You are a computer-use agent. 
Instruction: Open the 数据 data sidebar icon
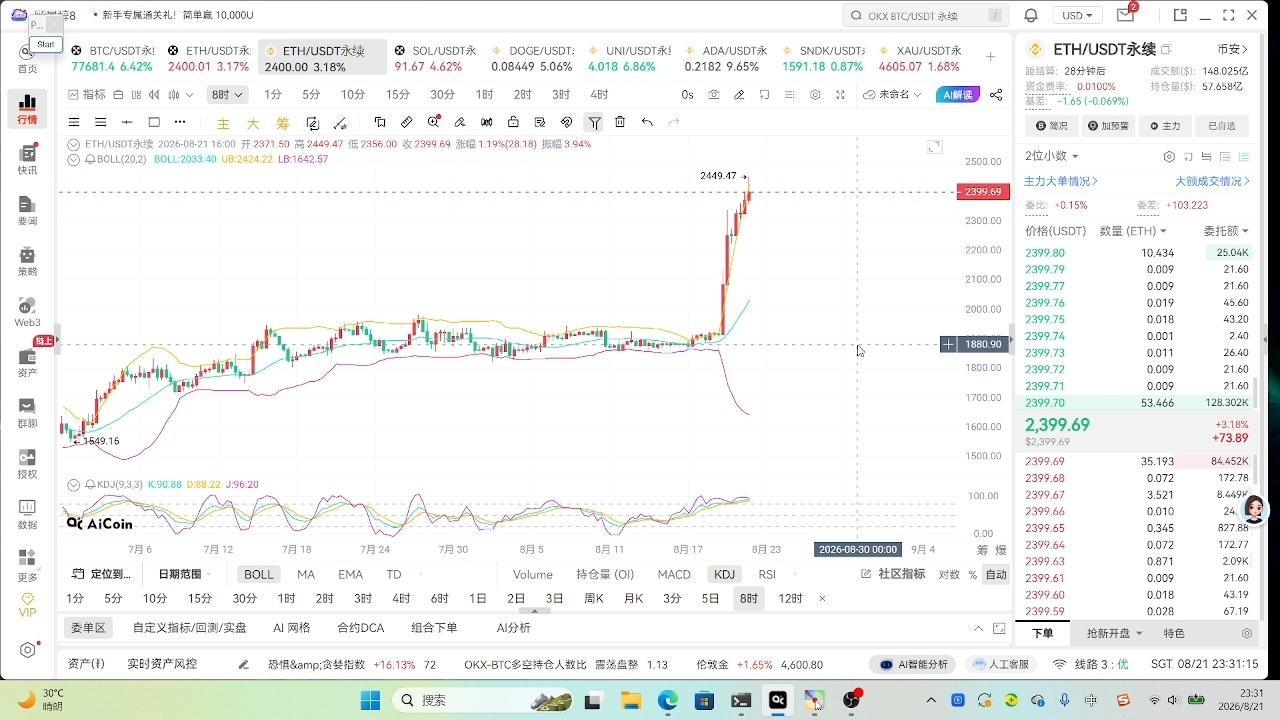click(27, 515)
